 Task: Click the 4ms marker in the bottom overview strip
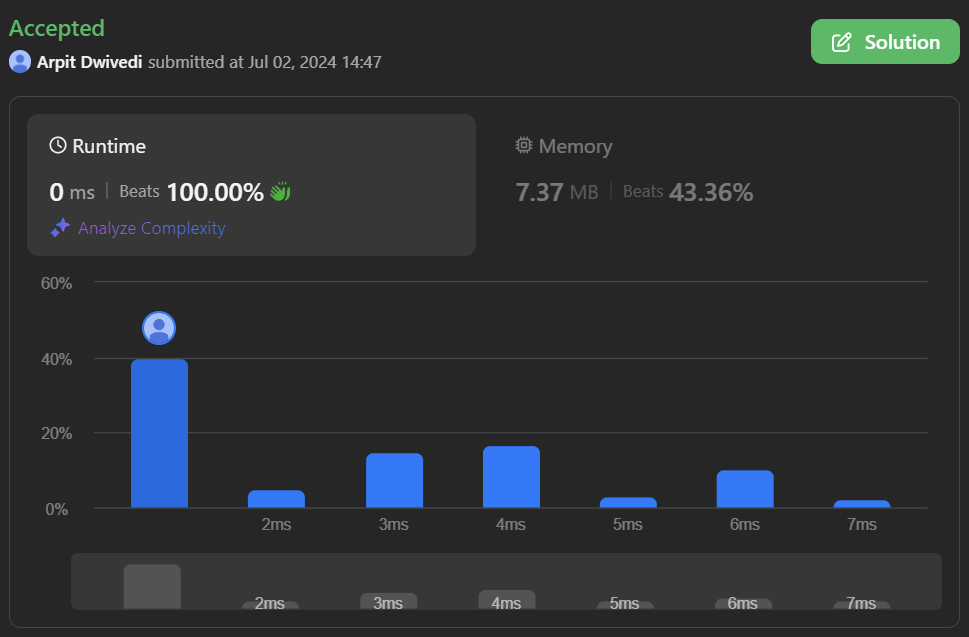tap(507, 601)
